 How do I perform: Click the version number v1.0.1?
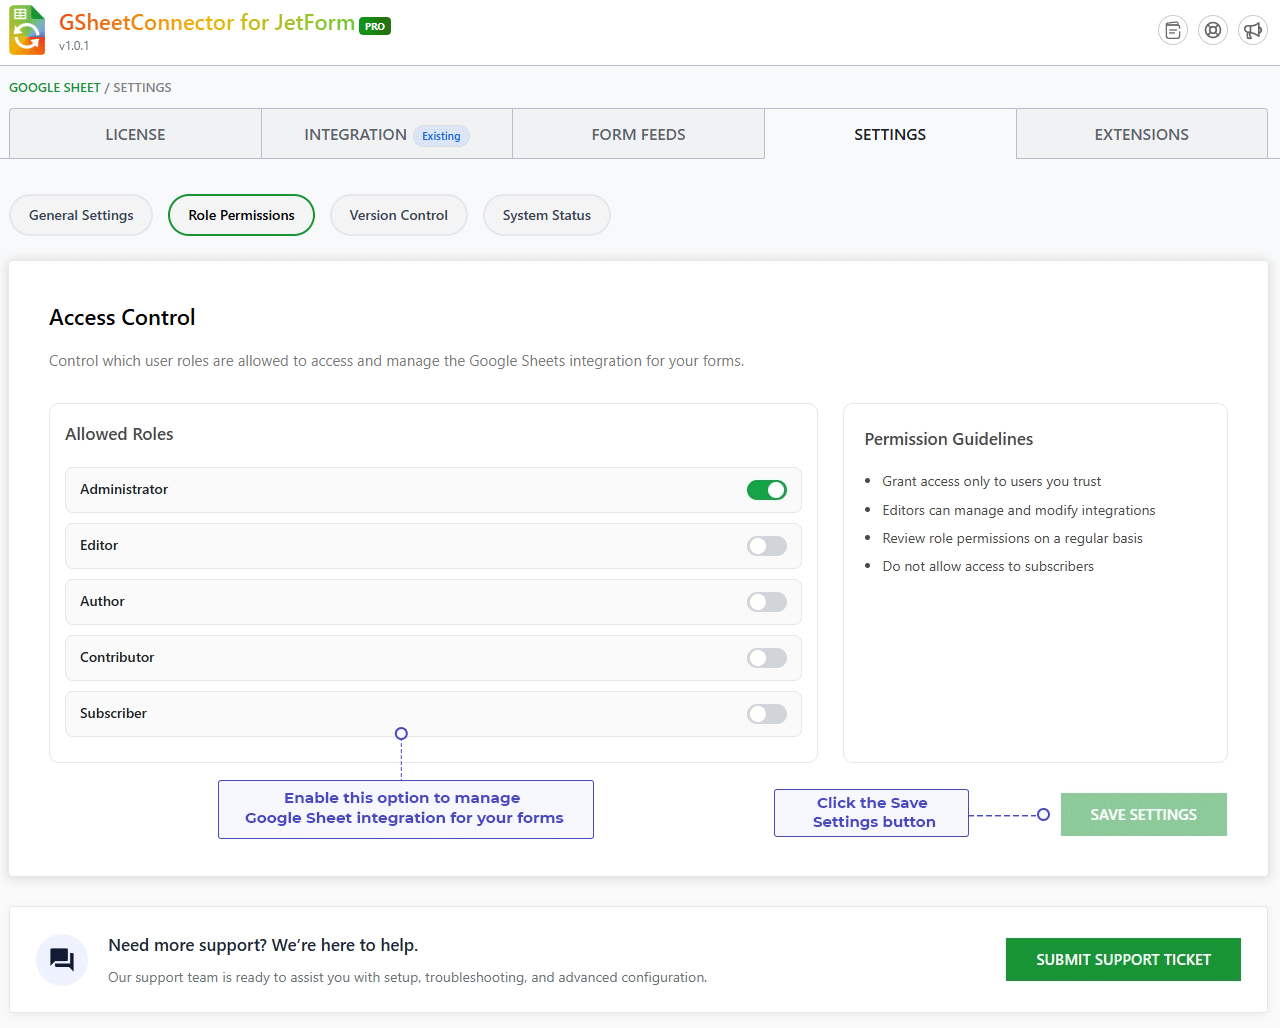(74, 46)
